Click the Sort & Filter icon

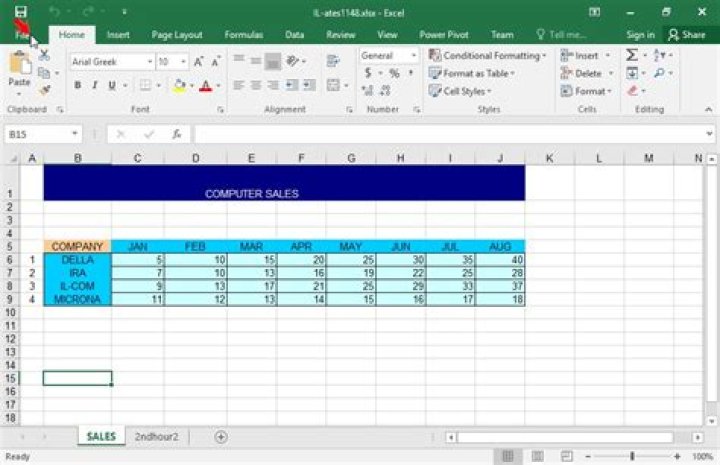point(659,55)
